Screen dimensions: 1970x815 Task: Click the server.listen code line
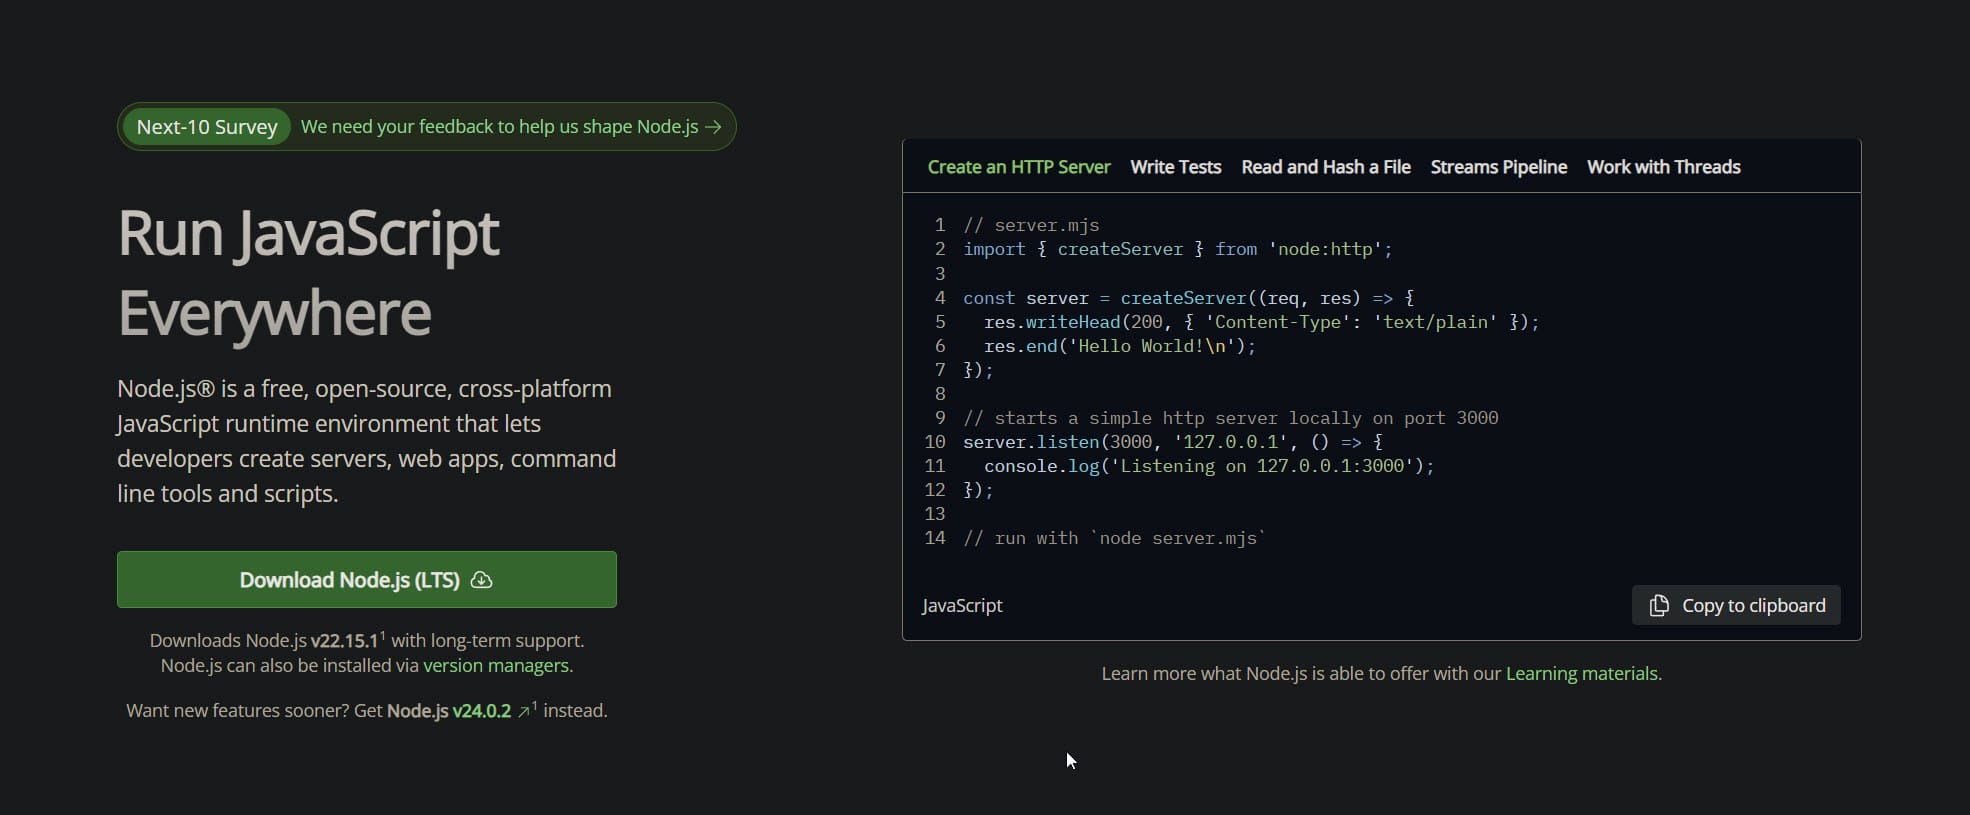1172,442
